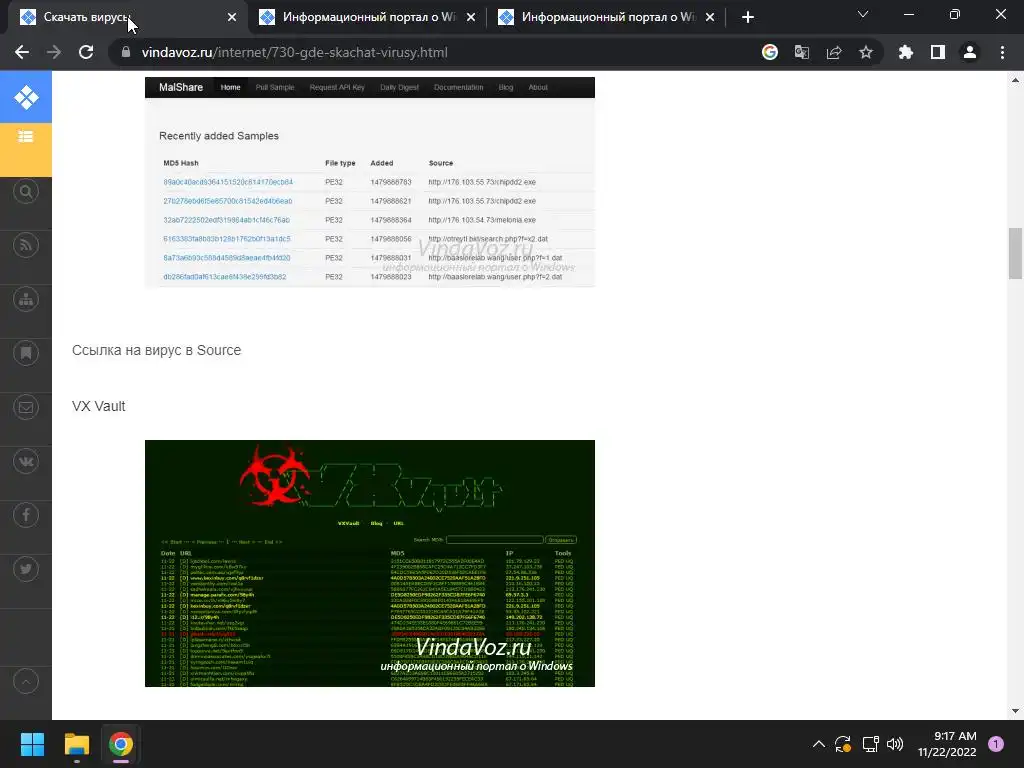Open the sidebar VK social icon
The image size is (1024, 768).
coord(26,462)
